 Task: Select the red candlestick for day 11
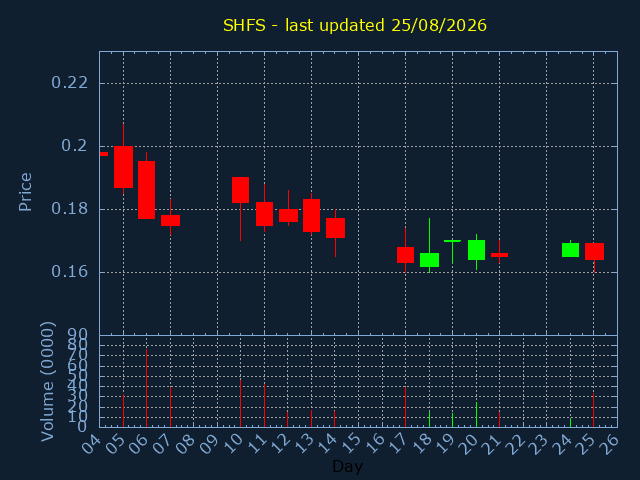264,214
